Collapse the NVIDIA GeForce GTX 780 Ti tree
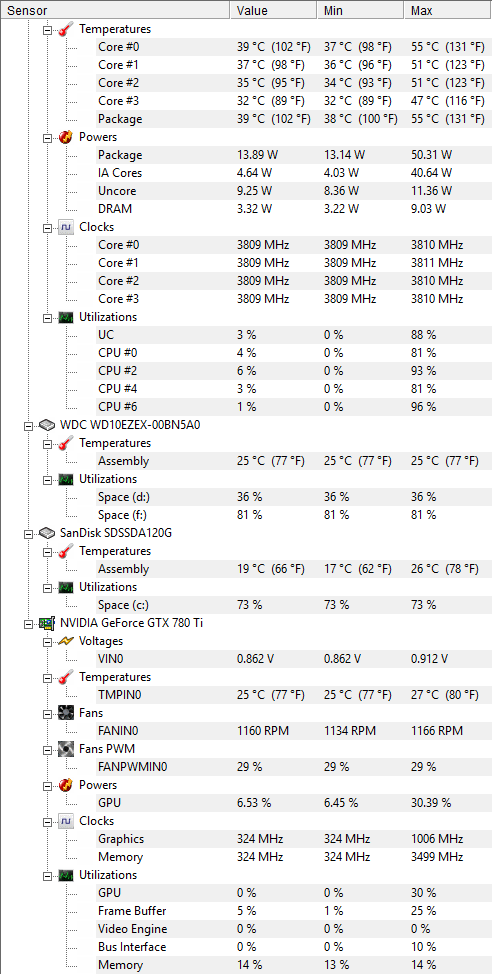Viewport: 492px width, 974px height. (x=27, y=622)
